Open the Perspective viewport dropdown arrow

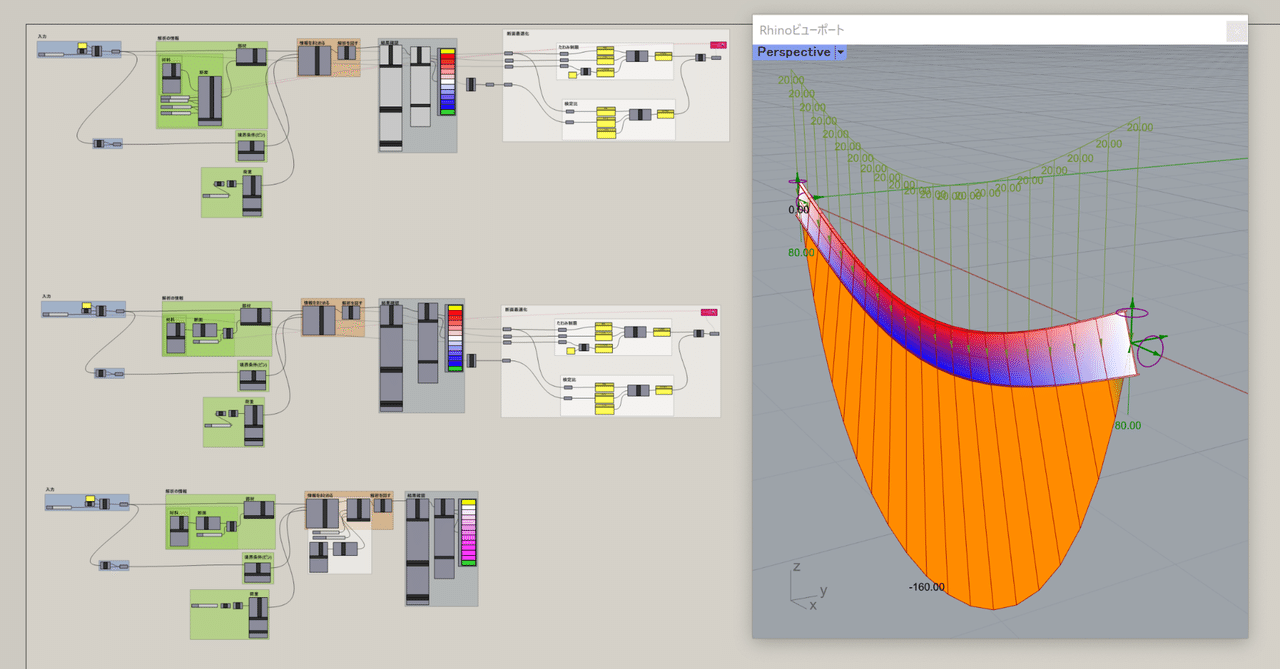(x=840, y=52)
